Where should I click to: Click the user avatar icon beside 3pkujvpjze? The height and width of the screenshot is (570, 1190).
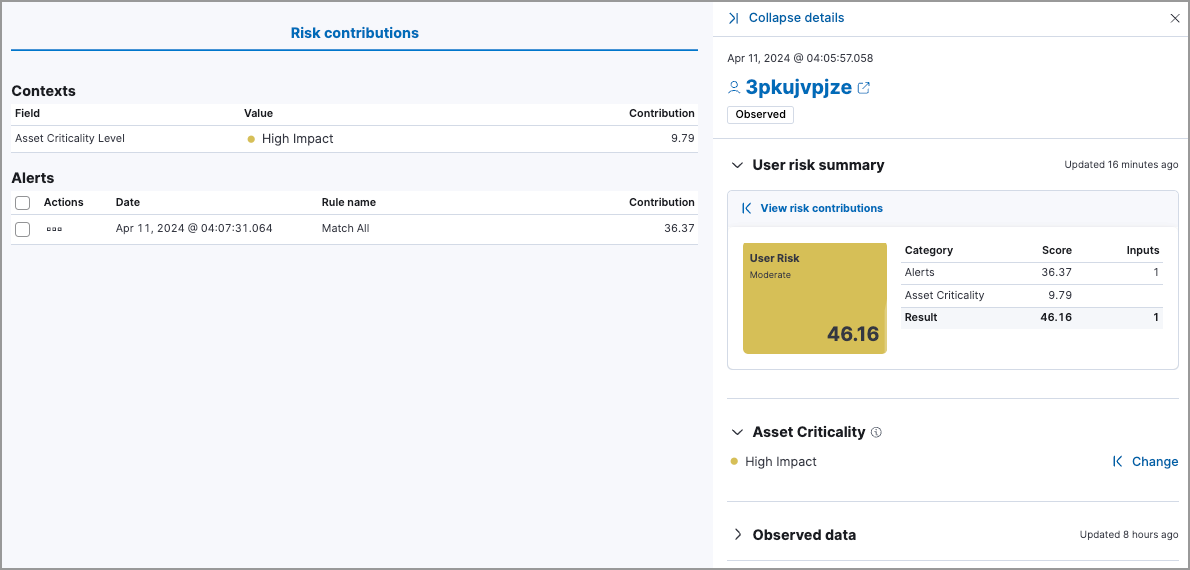tap(734, 88)
